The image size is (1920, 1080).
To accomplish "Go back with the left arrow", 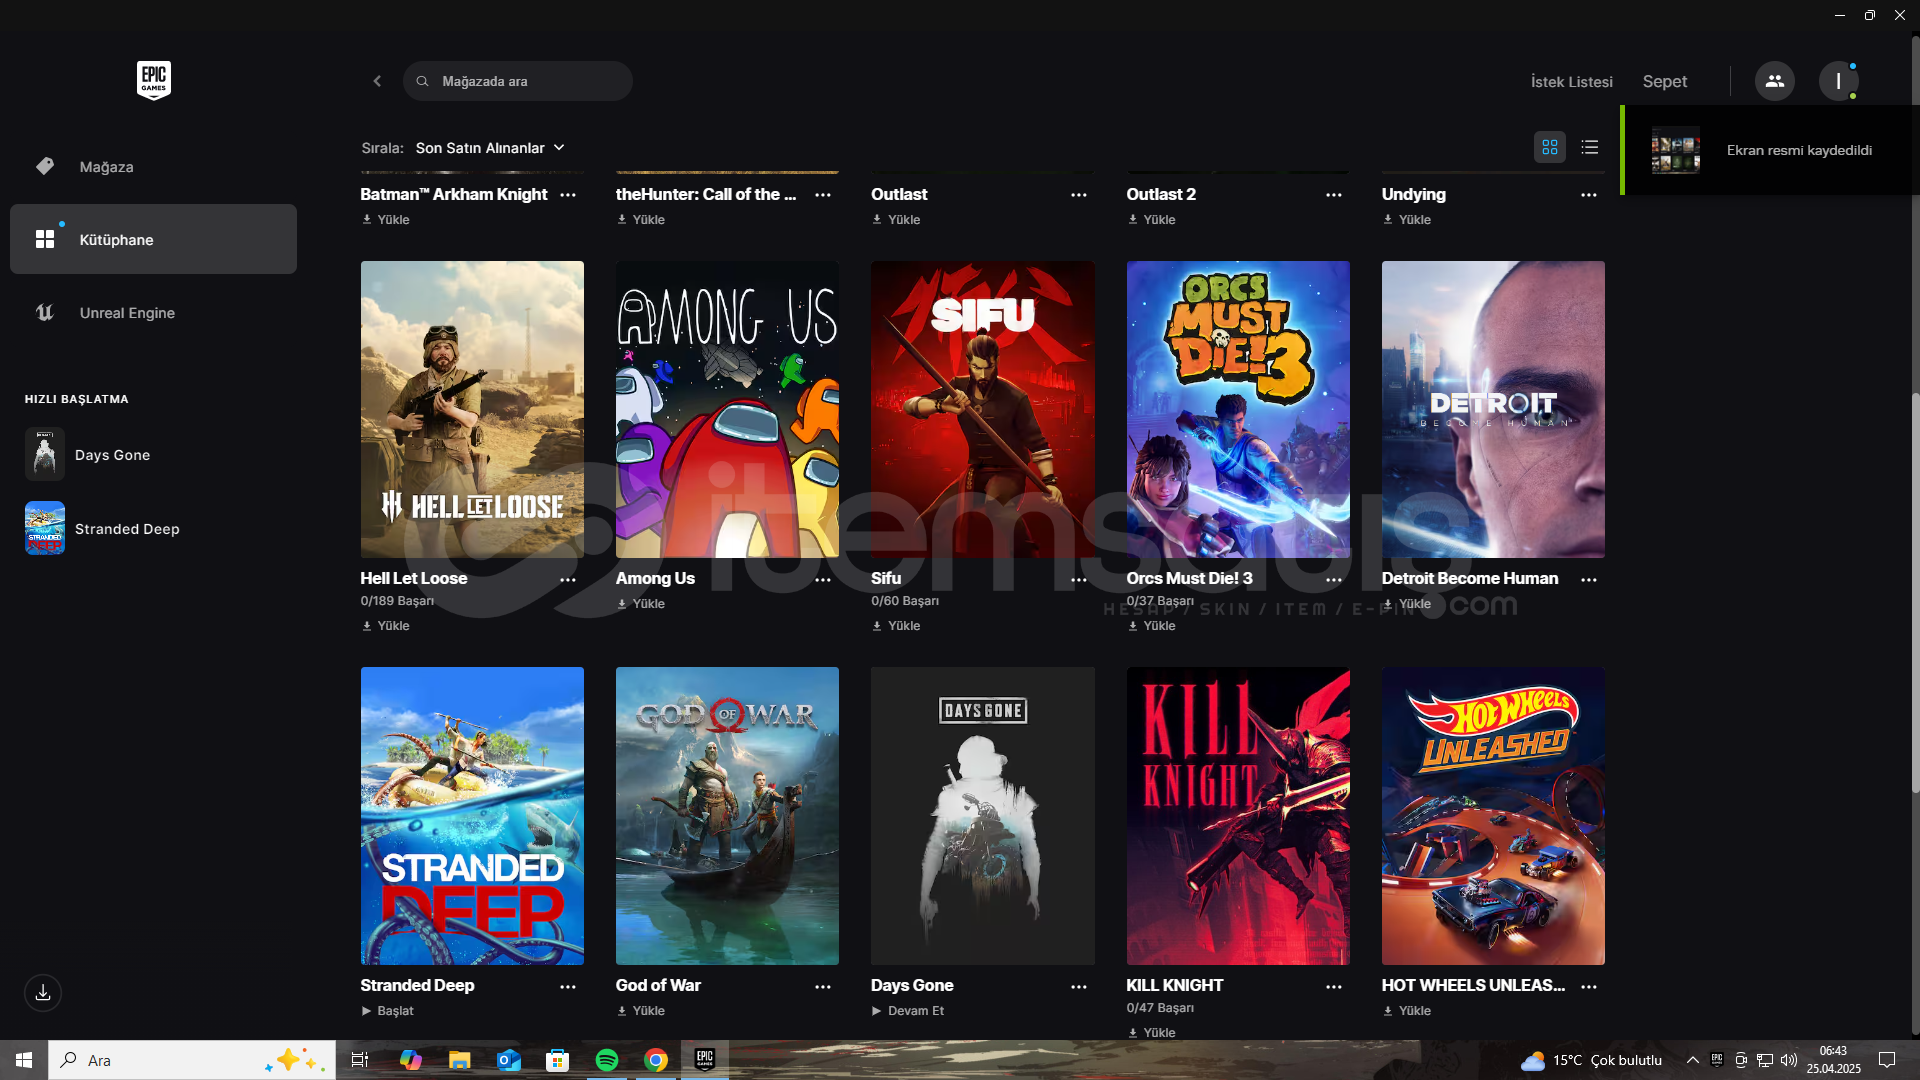I will click(x=377, y=81).
